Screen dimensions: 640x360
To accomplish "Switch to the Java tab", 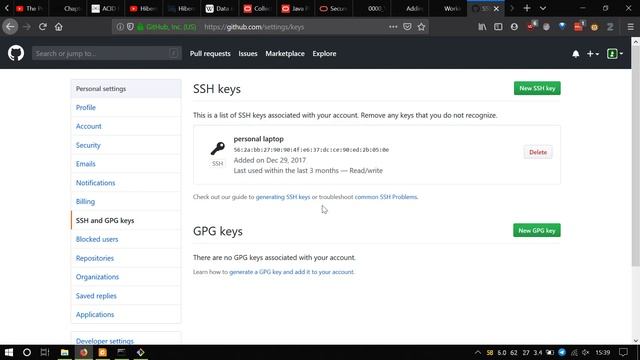I will pos(295,8).
